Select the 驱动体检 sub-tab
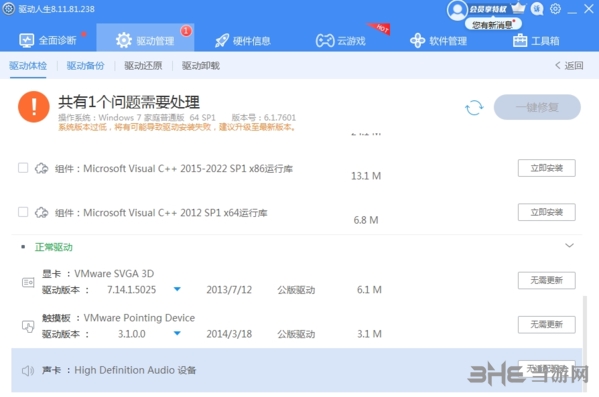This screenshot has width=599, height=397. click(x=28, y=66)
